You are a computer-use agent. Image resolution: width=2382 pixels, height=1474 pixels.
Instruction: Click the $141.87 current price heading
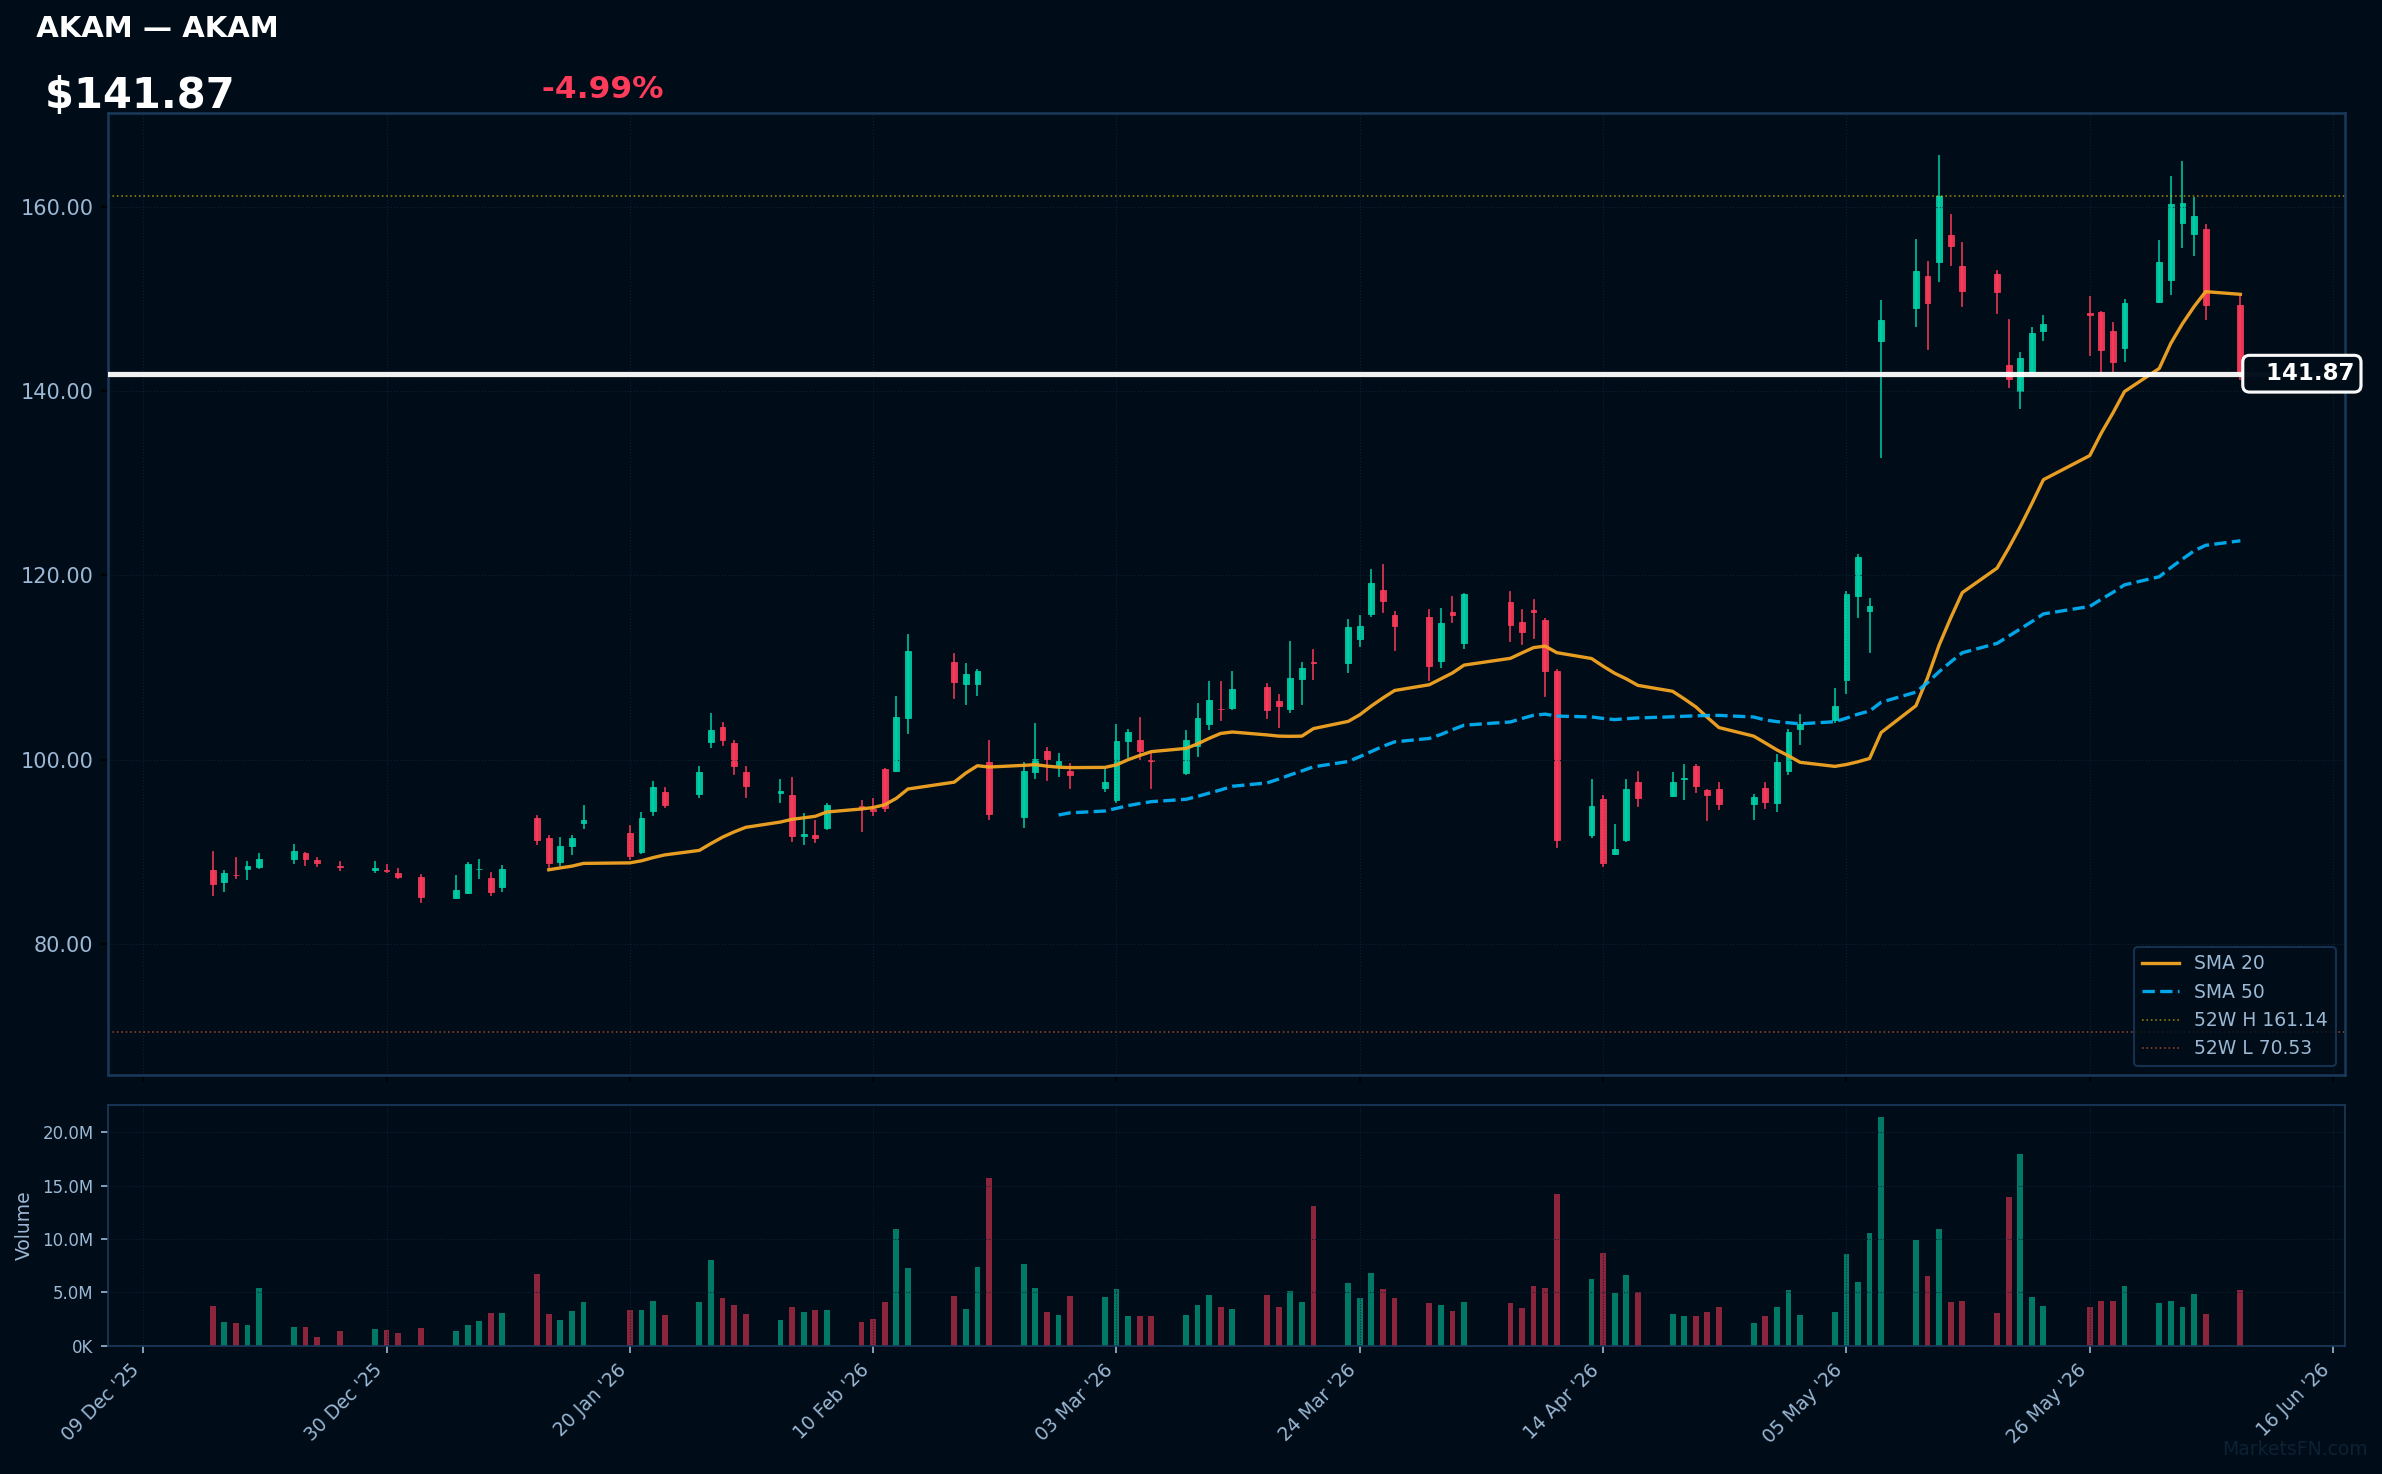139,94
